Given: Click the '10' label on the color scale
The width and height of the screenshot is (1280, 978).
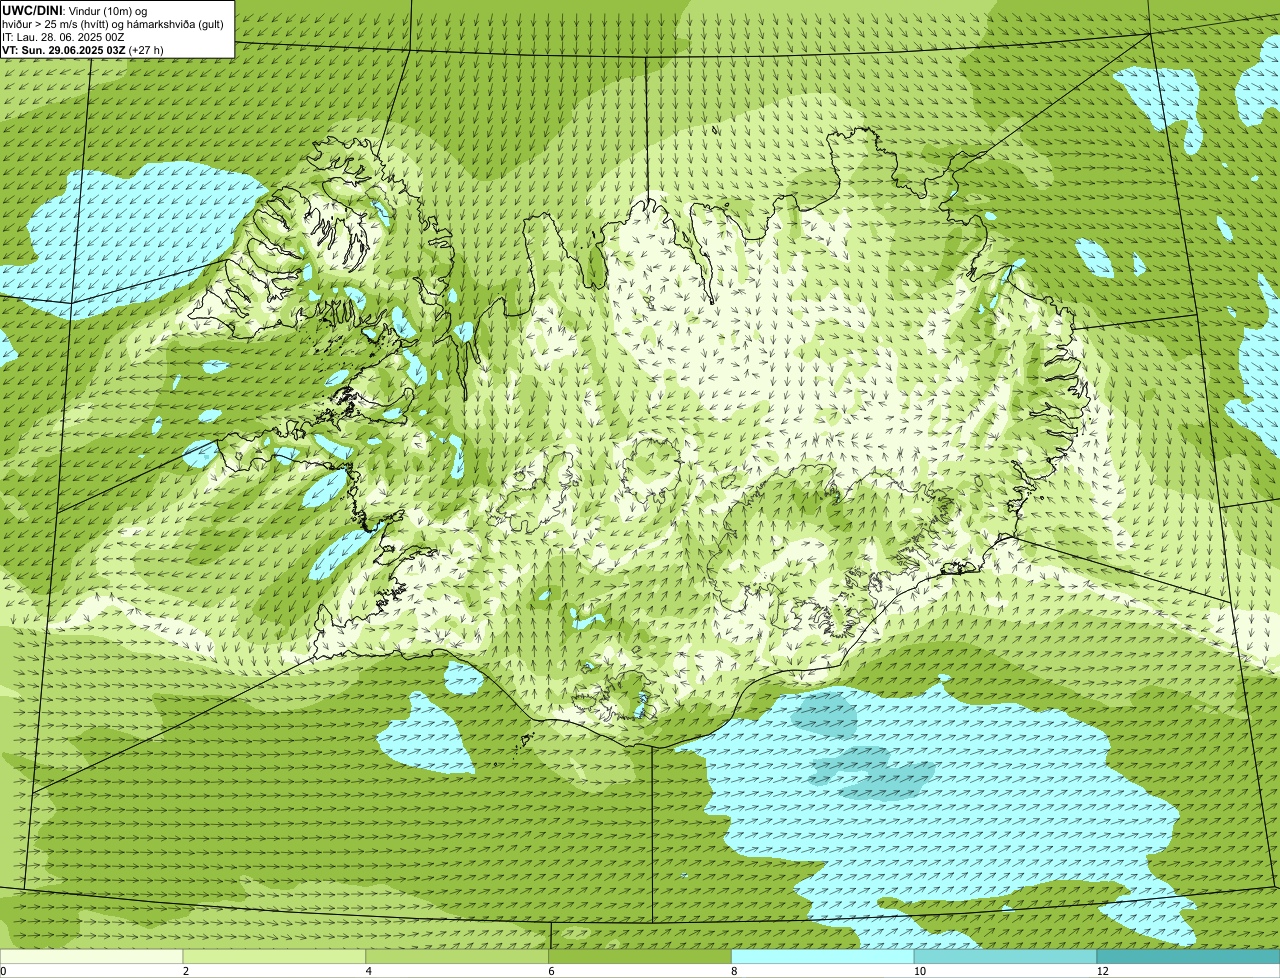Looking at the screenshot, I should click(x=919, y=971).
